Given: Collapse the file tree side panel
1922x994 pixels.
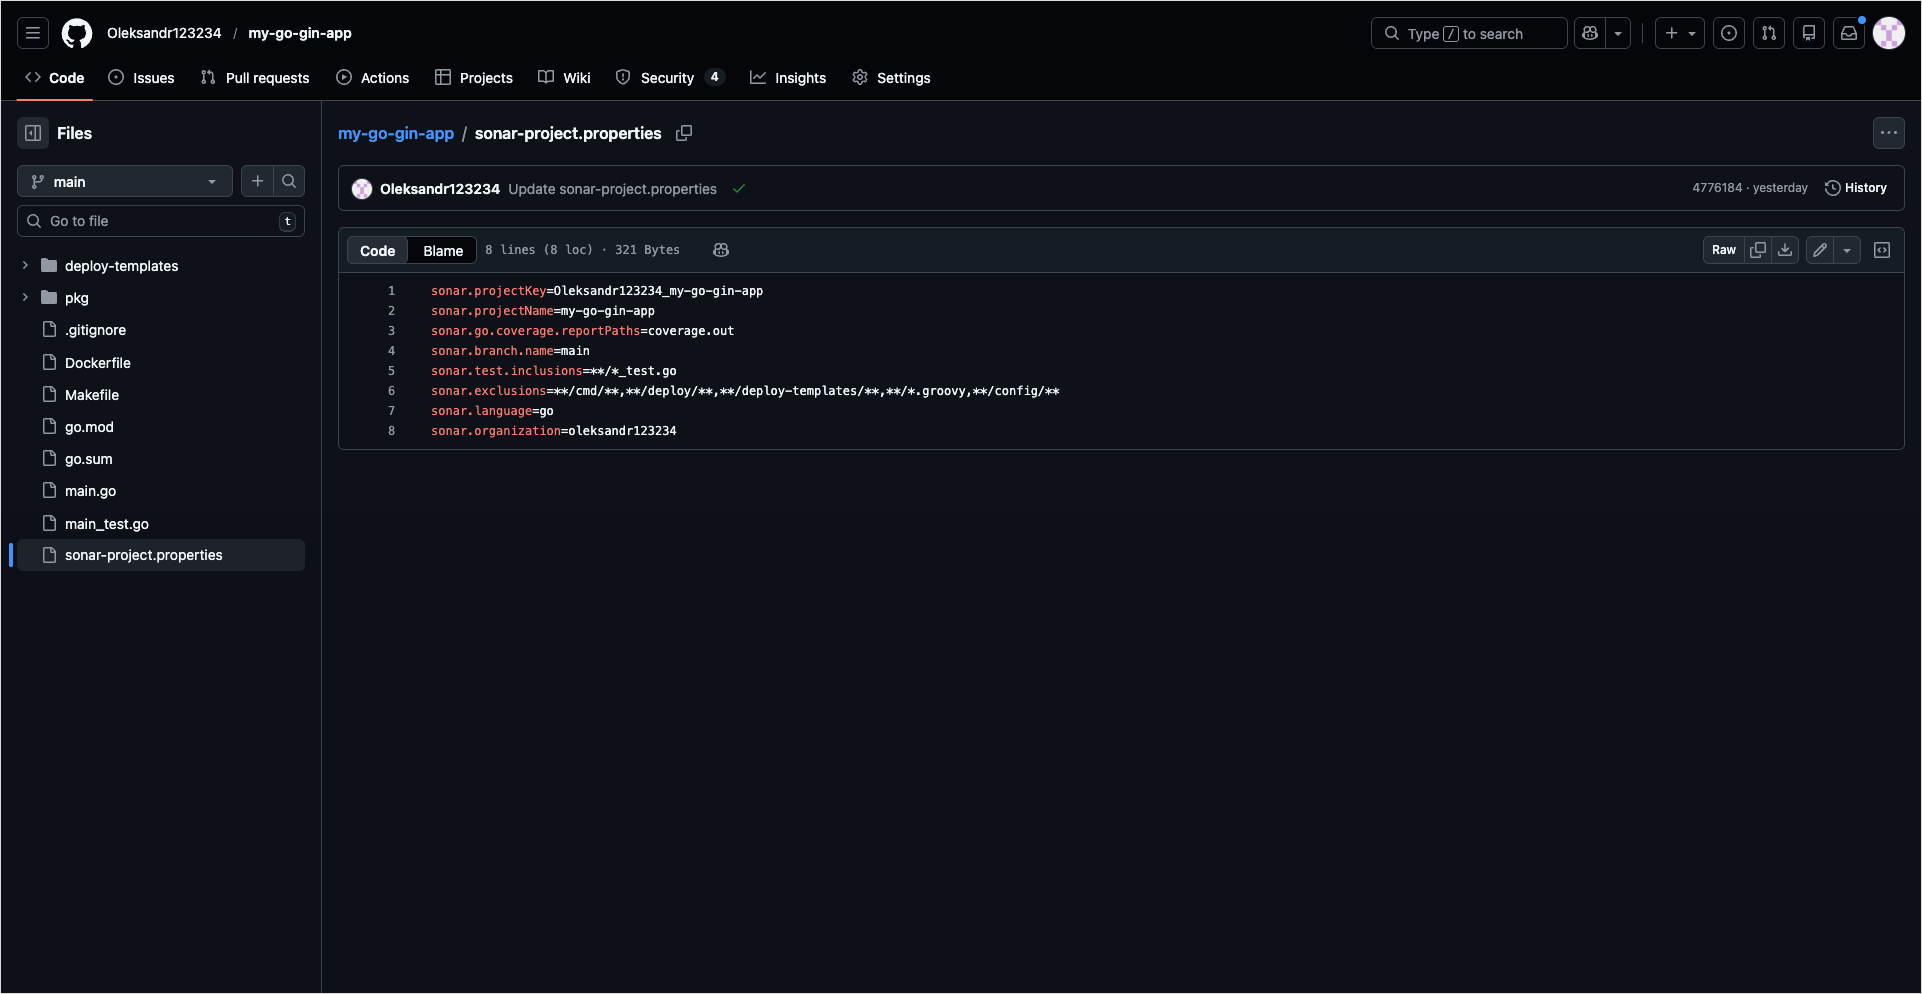Looking at the screenshot, I should [33, 133].
